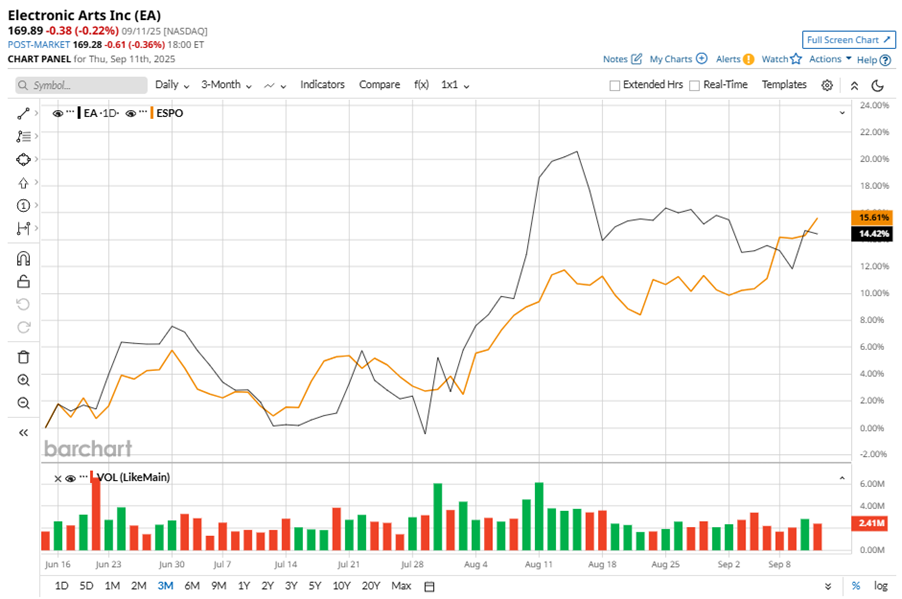Select the 6M time range

192,586
